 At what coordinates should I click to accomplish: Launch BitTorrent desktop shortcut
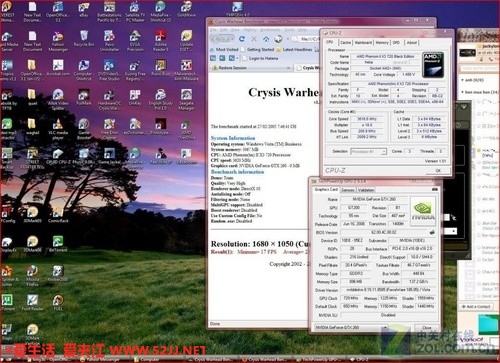58,243
